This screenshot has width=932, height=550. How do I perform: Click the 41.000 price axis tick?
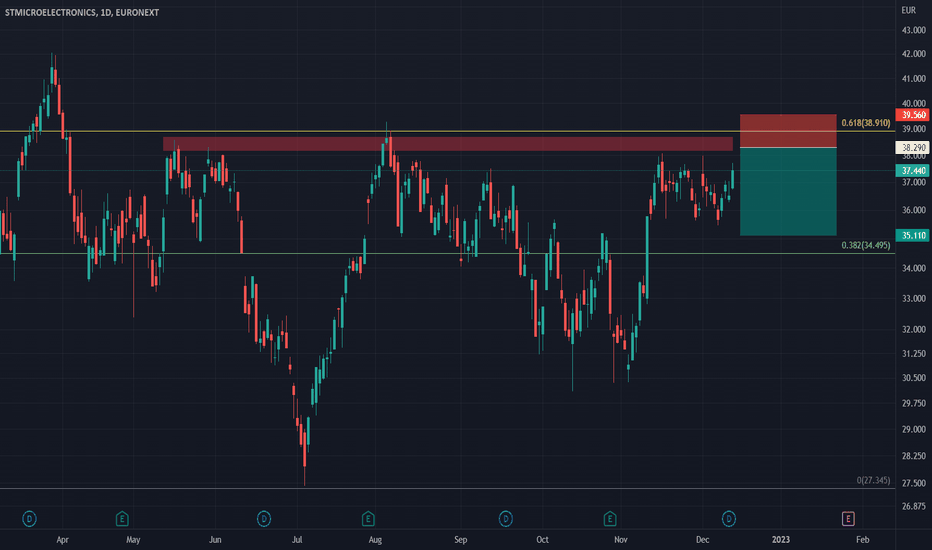(914, 78)
